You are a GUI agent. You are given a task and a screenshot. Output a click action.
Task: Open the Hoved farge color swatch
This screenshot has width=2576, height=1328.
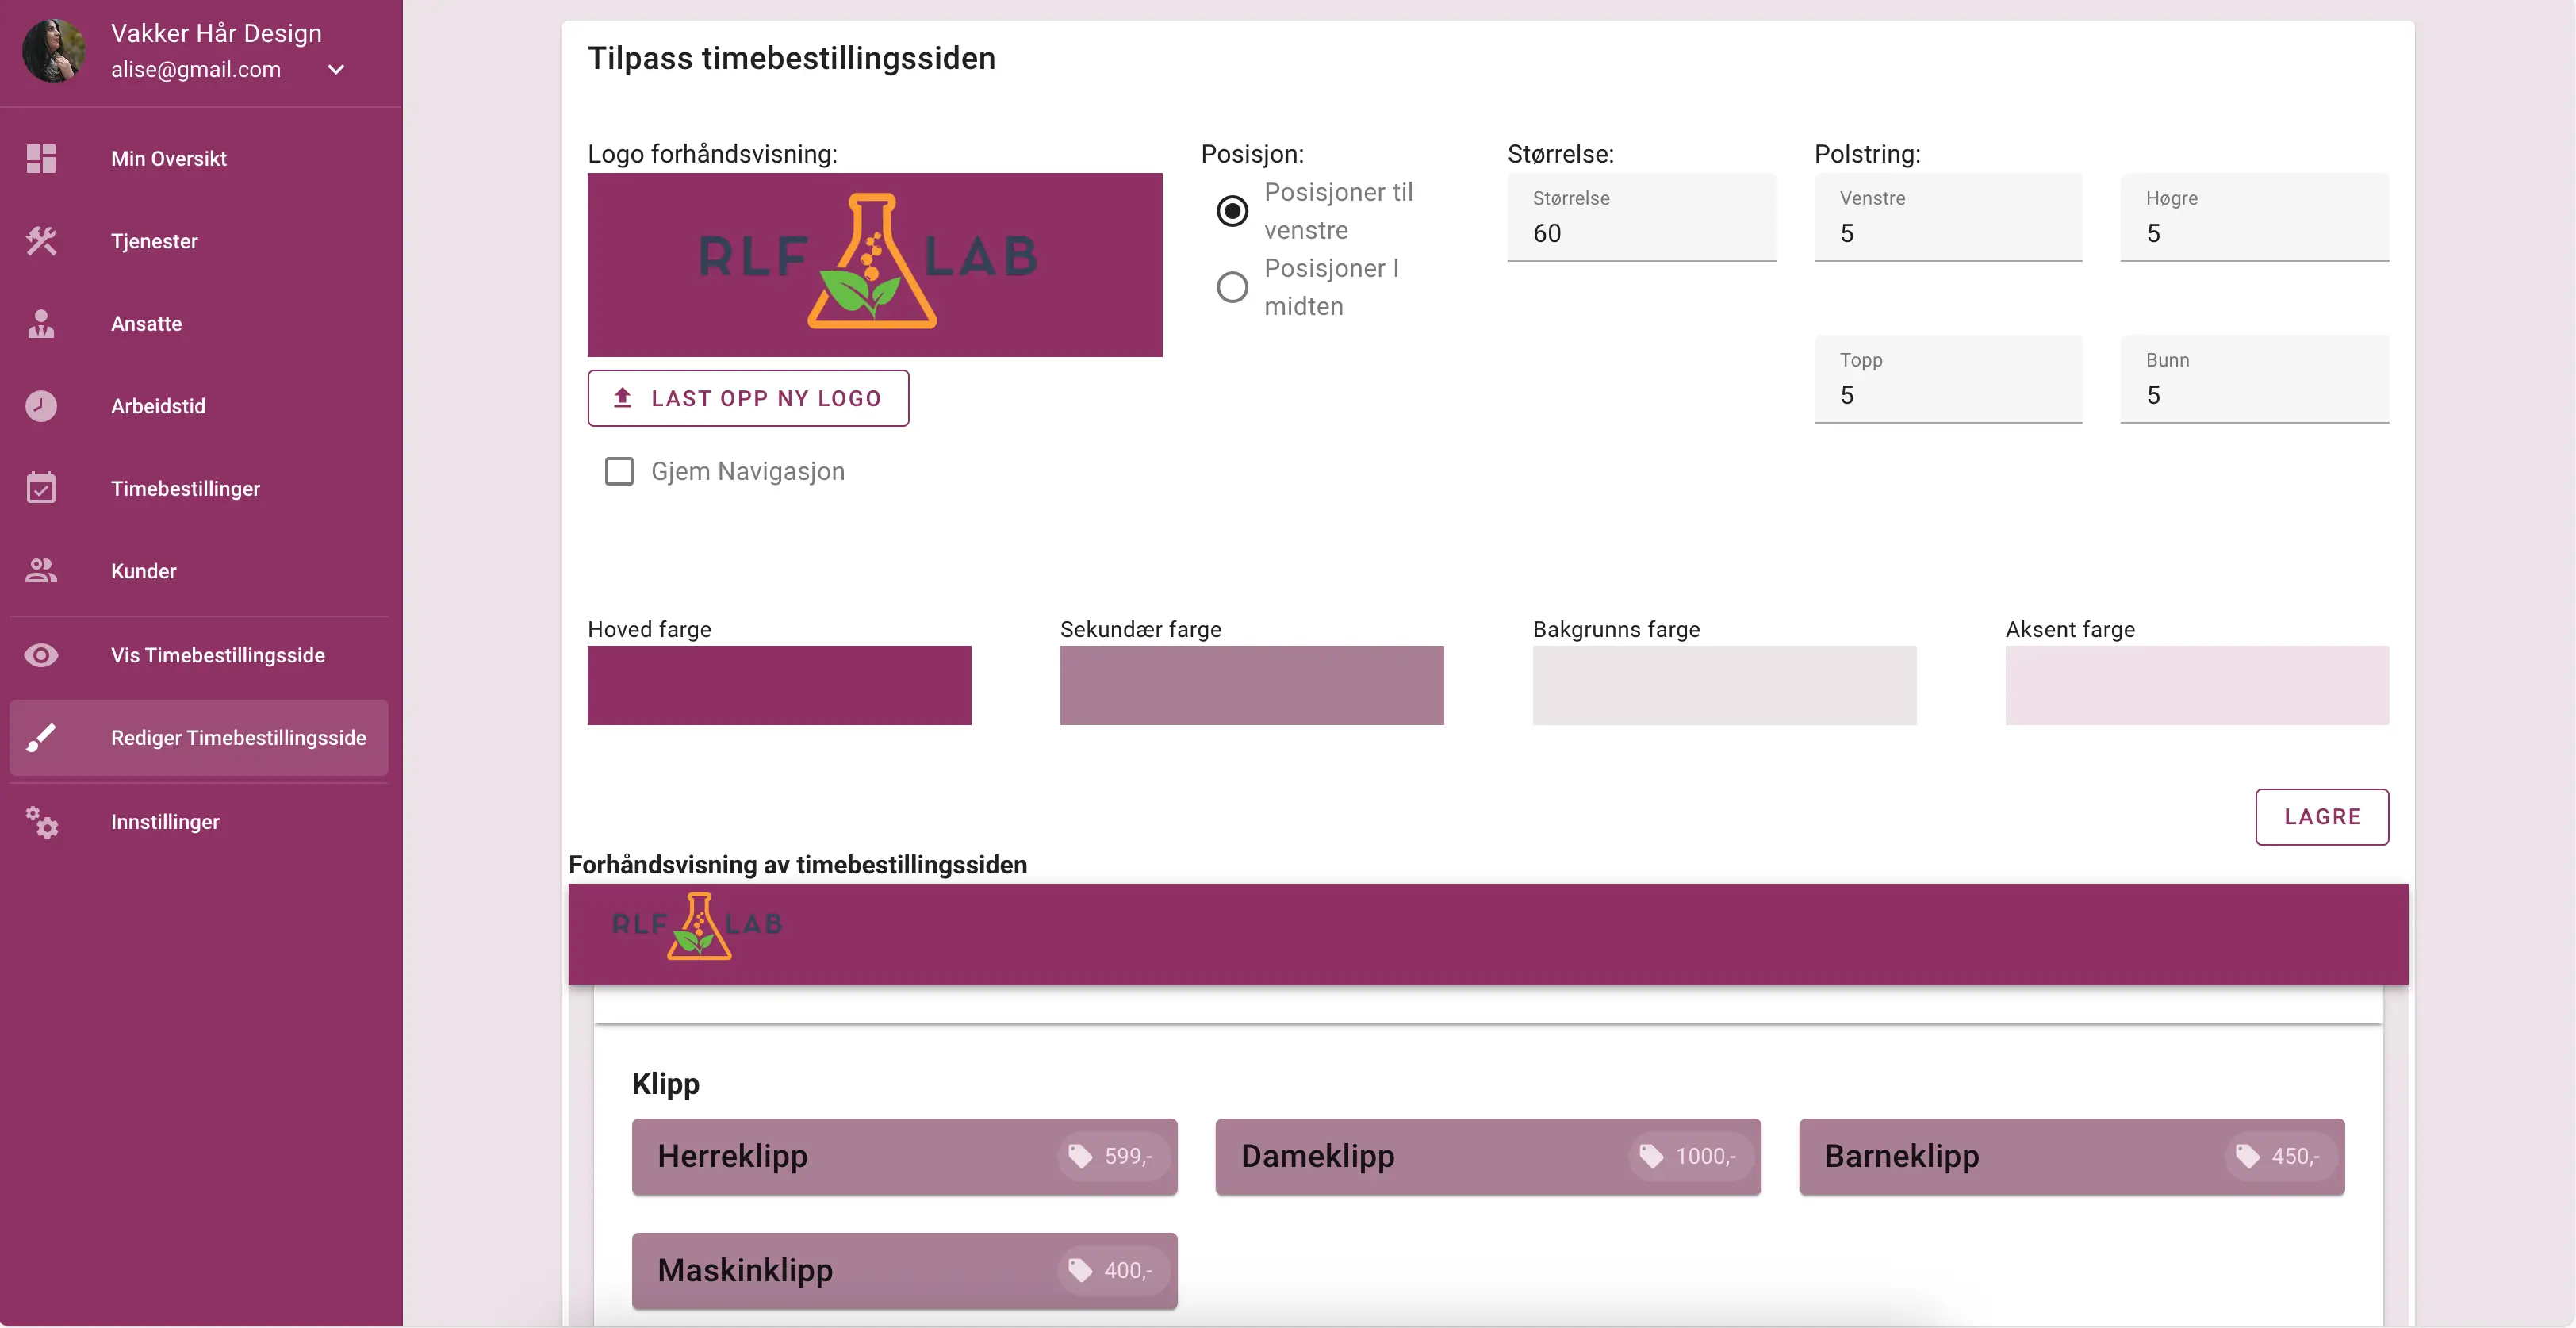coord(779,685)
